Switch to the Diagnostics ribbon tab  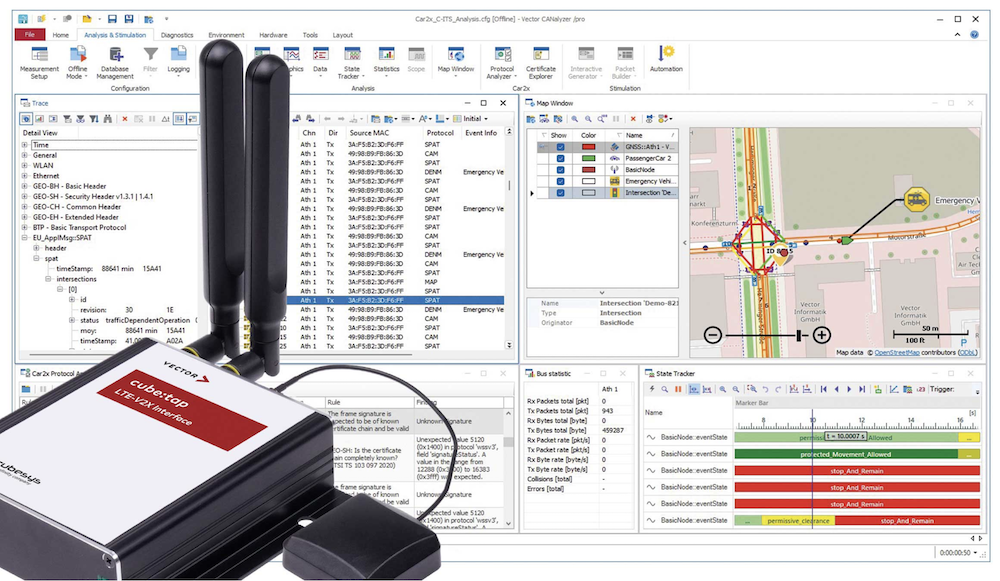(x=177, y=35)
